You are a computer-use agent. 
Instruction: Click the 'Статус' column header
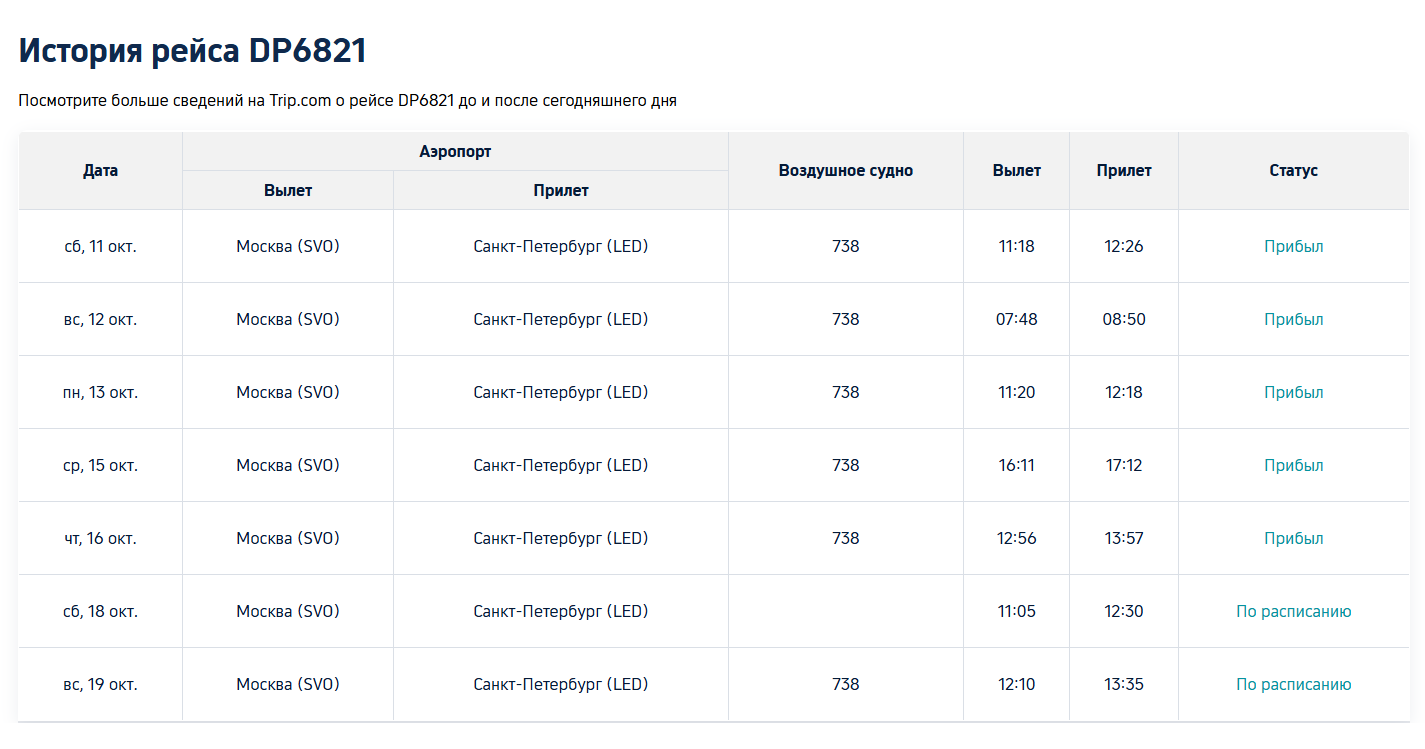pyautogui.click(x=1293, y=170)
